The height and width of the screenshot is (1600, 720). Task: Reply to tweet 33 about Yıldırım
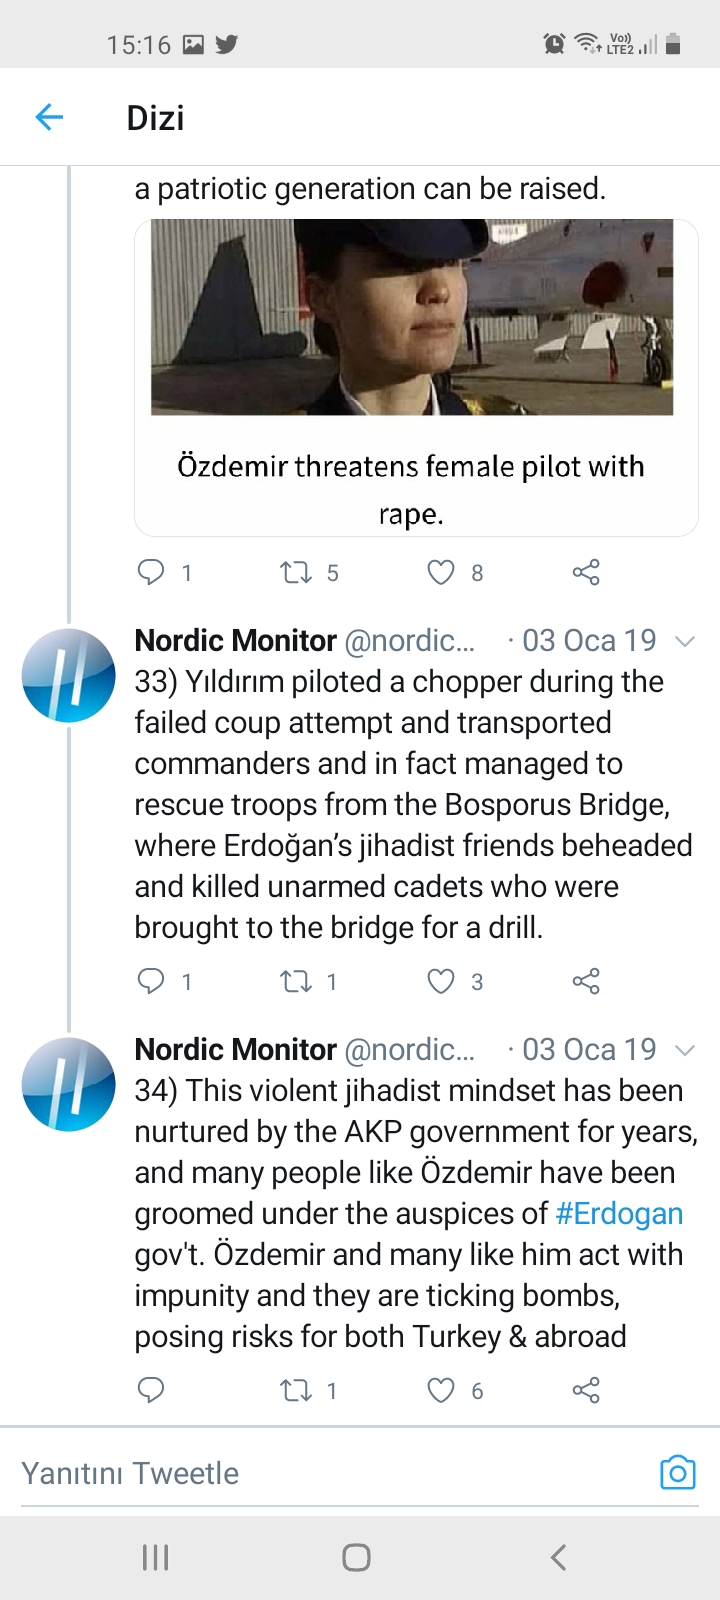tap(150, 981)
